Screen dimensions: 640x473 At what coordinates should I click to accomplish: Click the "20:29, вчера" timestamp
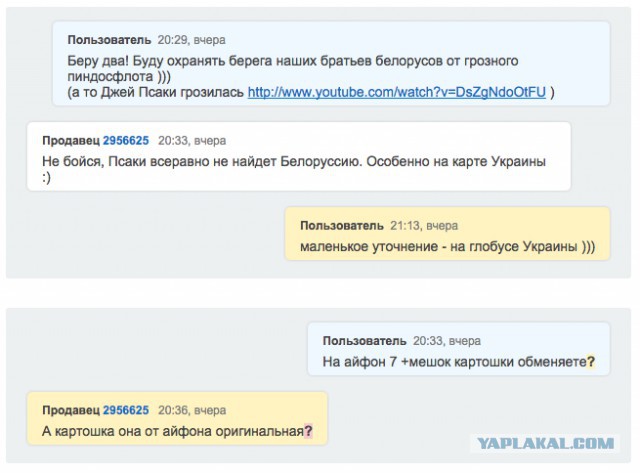click(x=192, y=40)
